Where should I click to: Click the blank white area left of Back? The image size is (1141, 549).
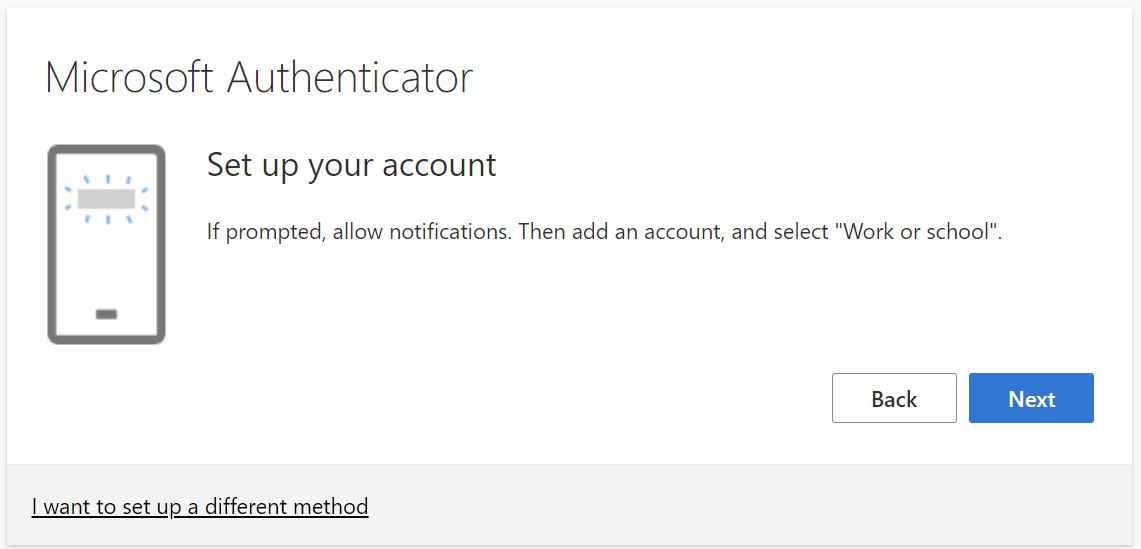click(500, 399)
